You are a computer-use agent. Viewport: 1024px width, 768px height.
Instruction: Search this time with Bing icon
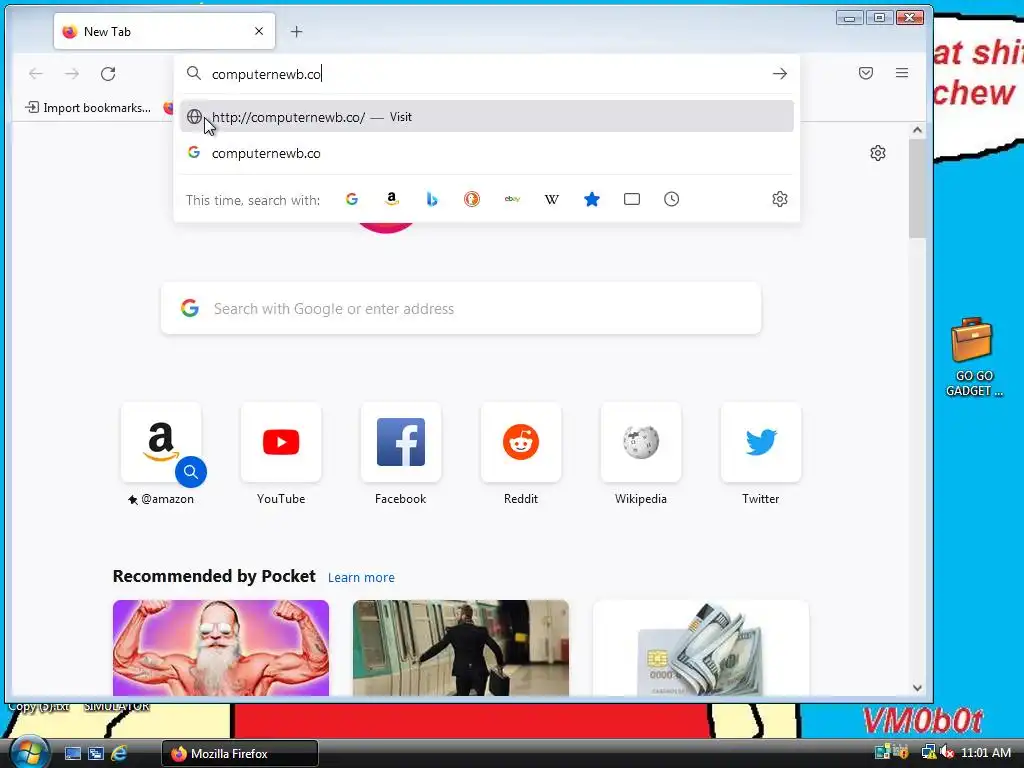pos(432,199)
